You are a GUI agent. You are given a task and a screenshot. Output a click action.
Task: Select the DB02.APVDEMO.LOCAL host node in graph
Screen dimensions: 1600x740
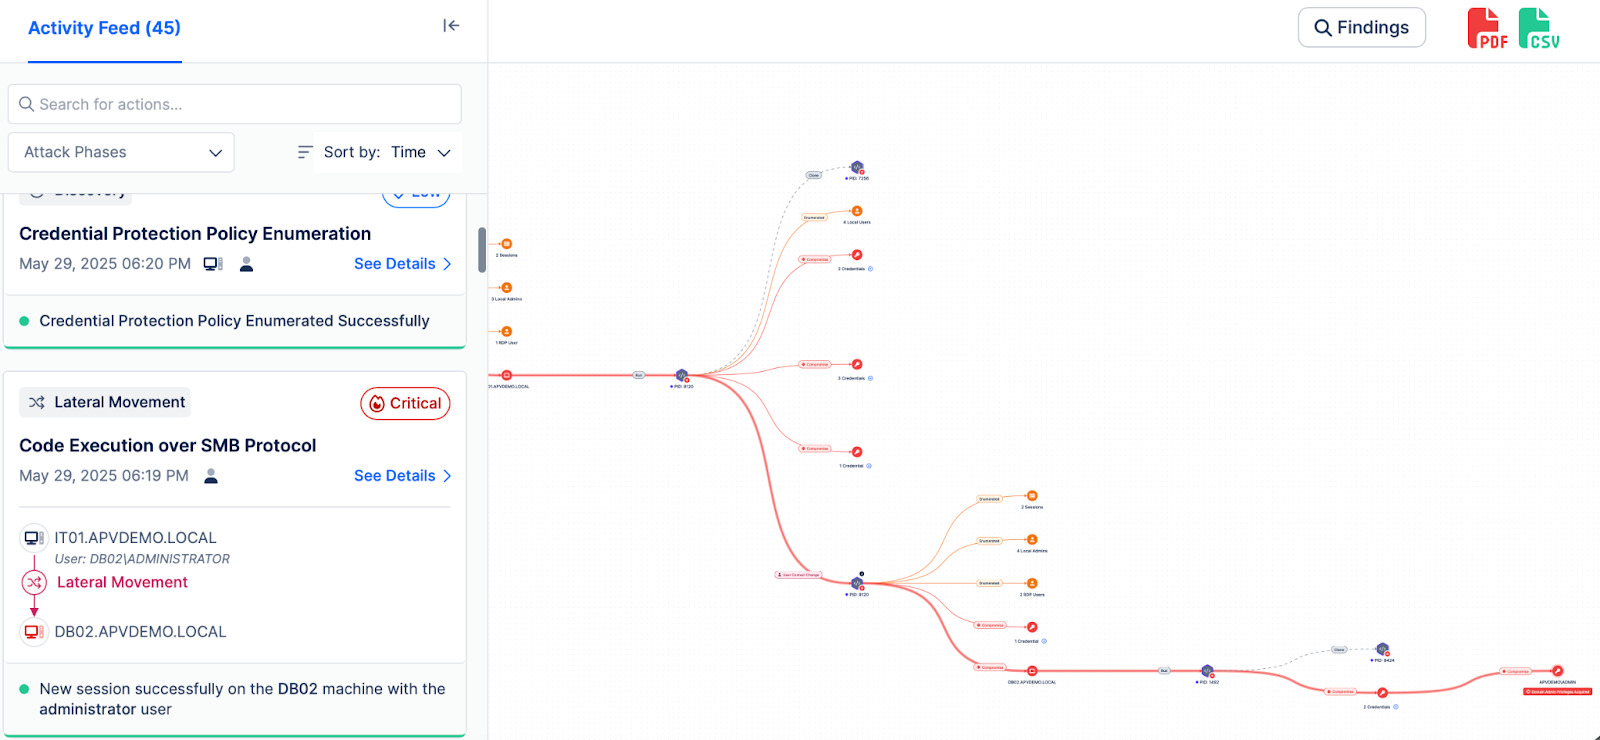click(x=1032, y=671)
